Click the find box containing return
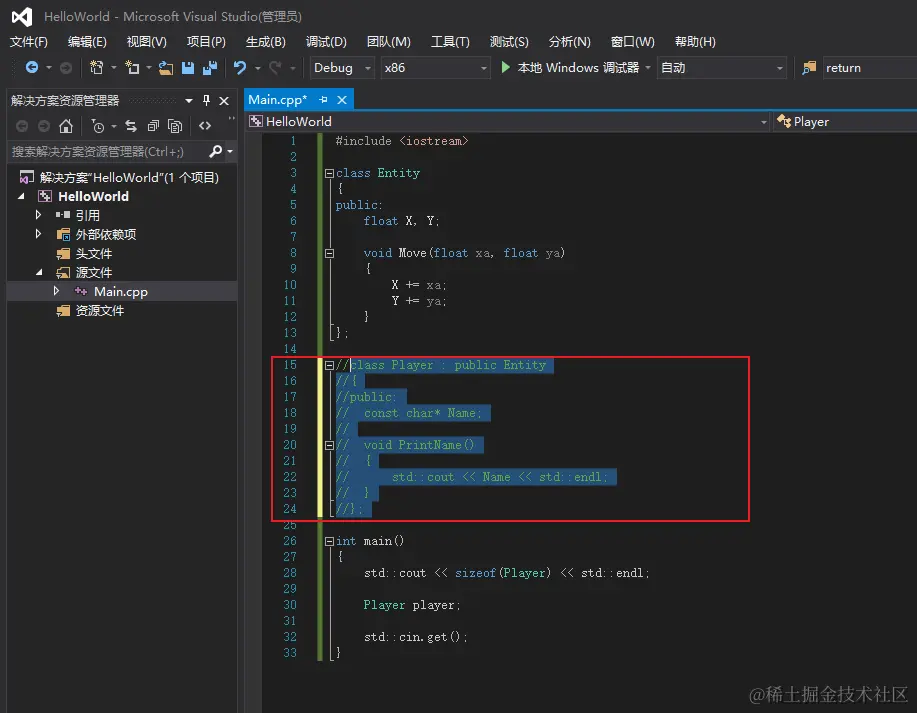The height and width of the screenshot is (713, 917). [x=869, y=68]
